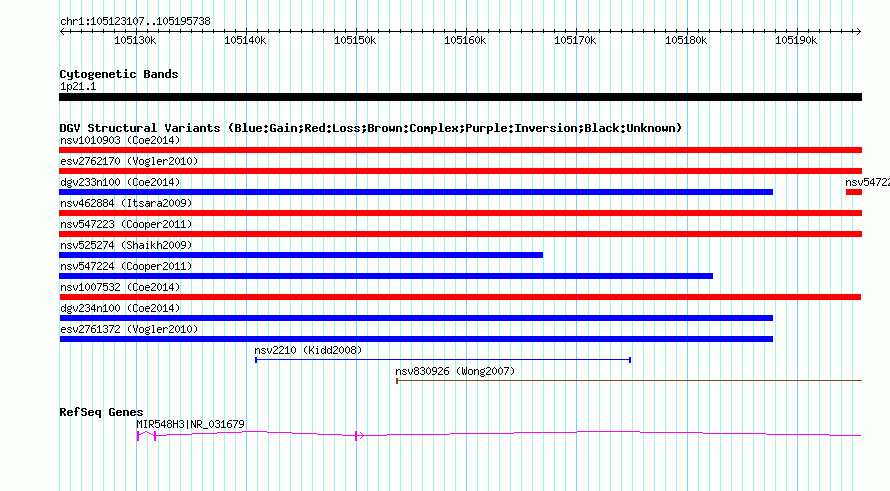Image resolution: width=890 pixels, height=491 pixels.
Task: Click the small red variant bar at far right
Action: tap(854, 192)
